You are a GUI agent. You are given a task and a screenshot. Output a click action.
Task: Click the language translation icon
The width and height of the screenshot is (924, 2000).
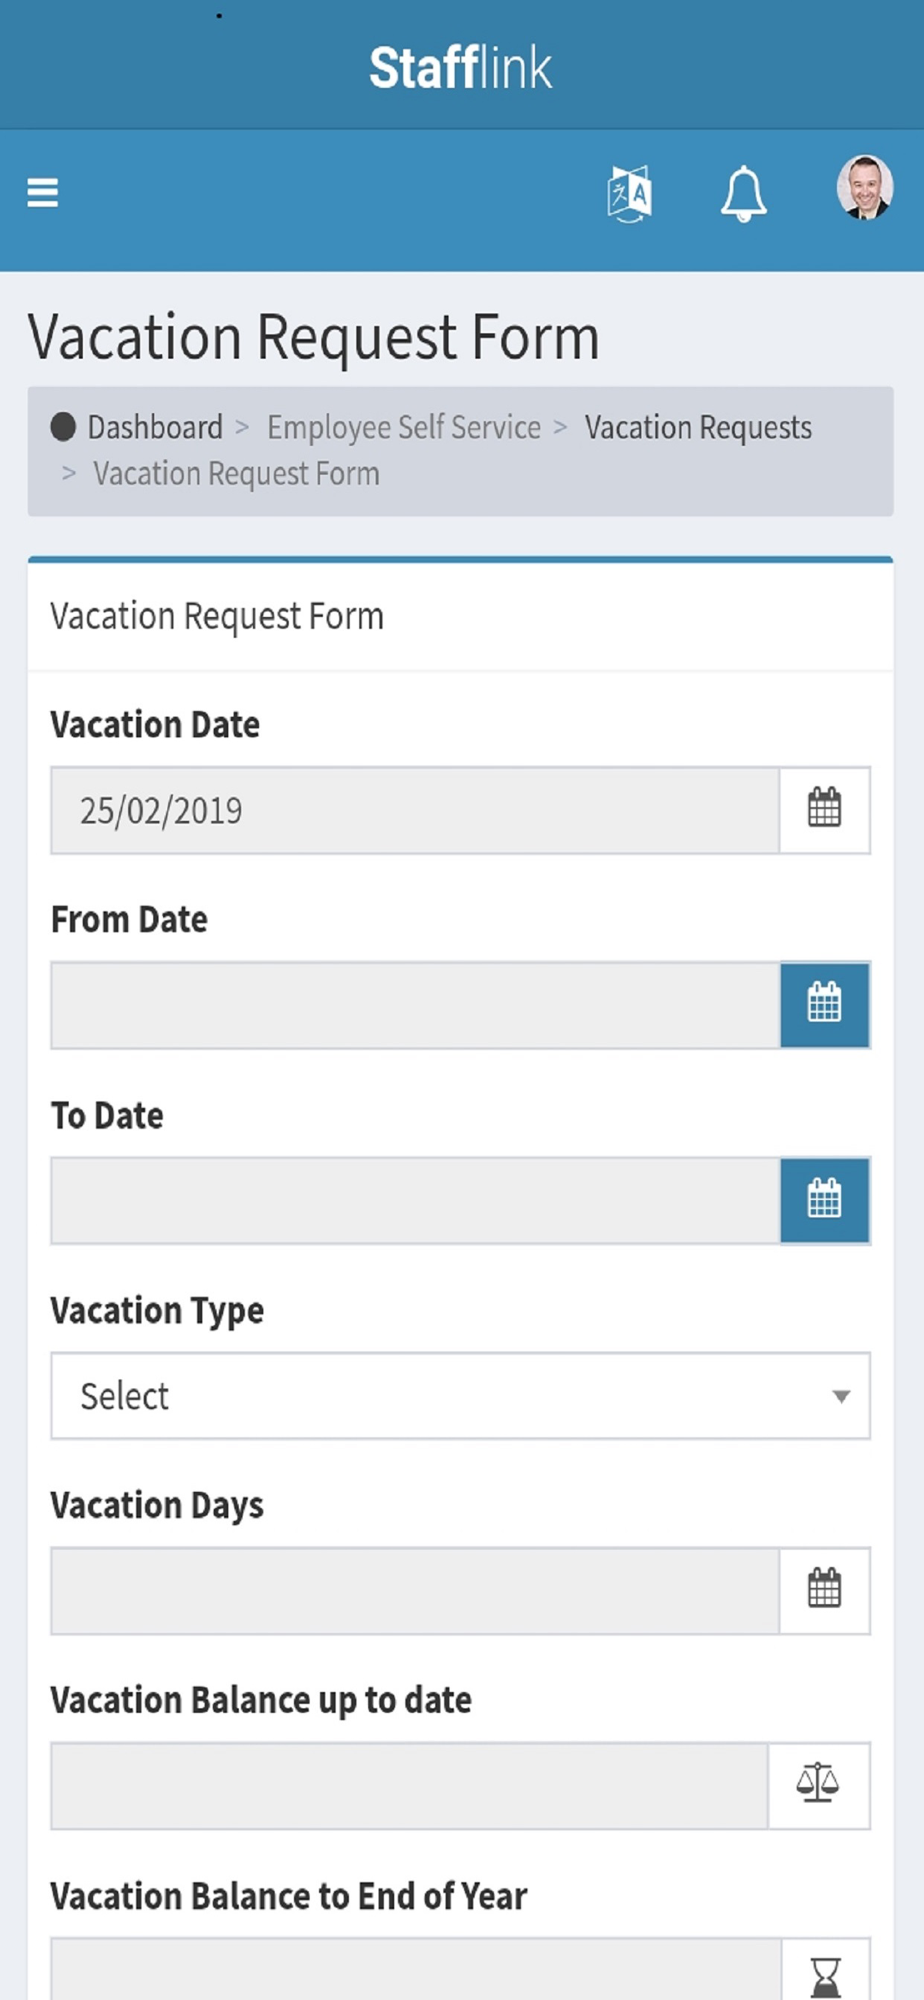(x=630, y=192)
